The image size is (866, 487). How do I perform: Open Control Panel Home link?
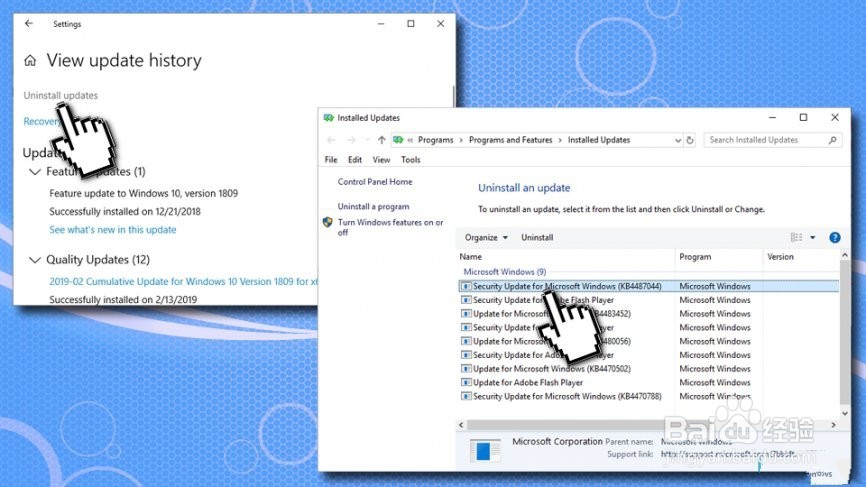pos(375,182)
